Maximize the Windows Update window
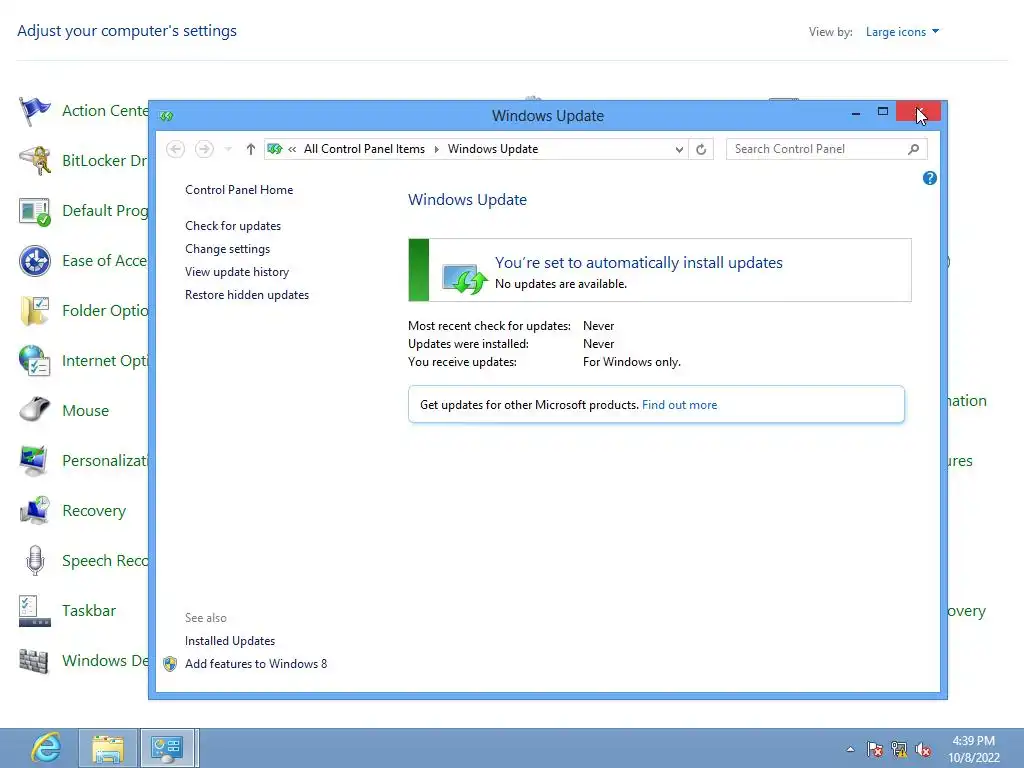The height and width of the screenshot is (768, 1024). pyautogui.click(x=882, y=112)
